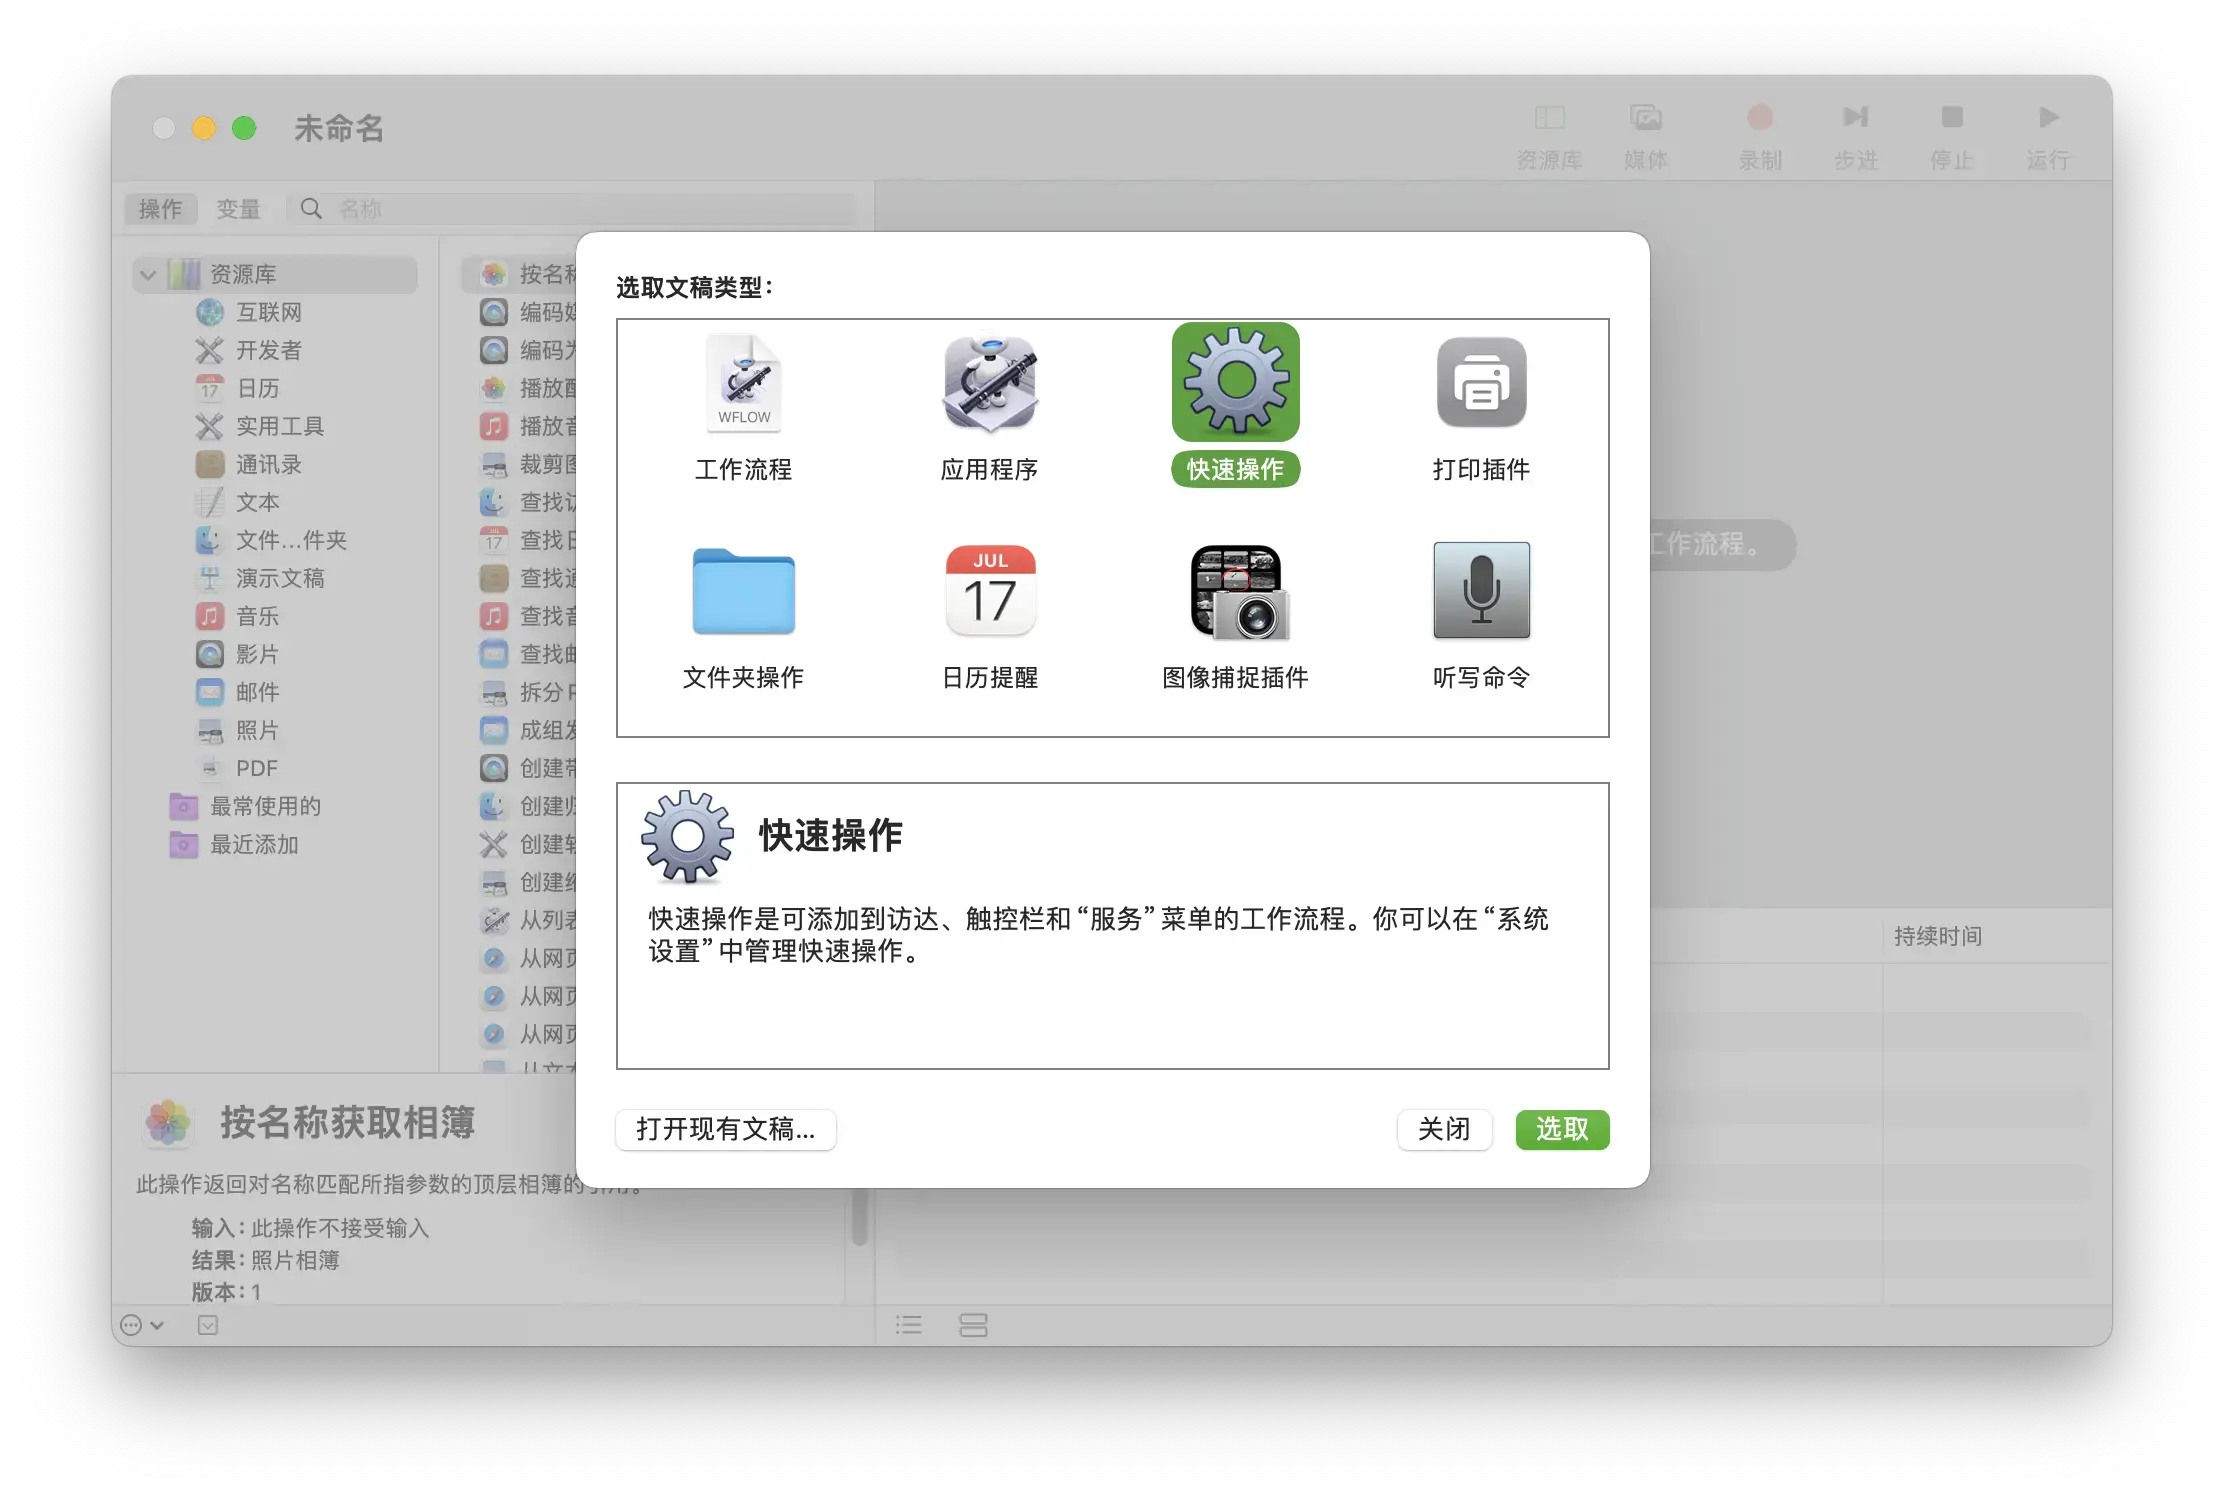Open the action options dropdown at bottom left
This screenshot has width=2224, height=1494.
138,1324
